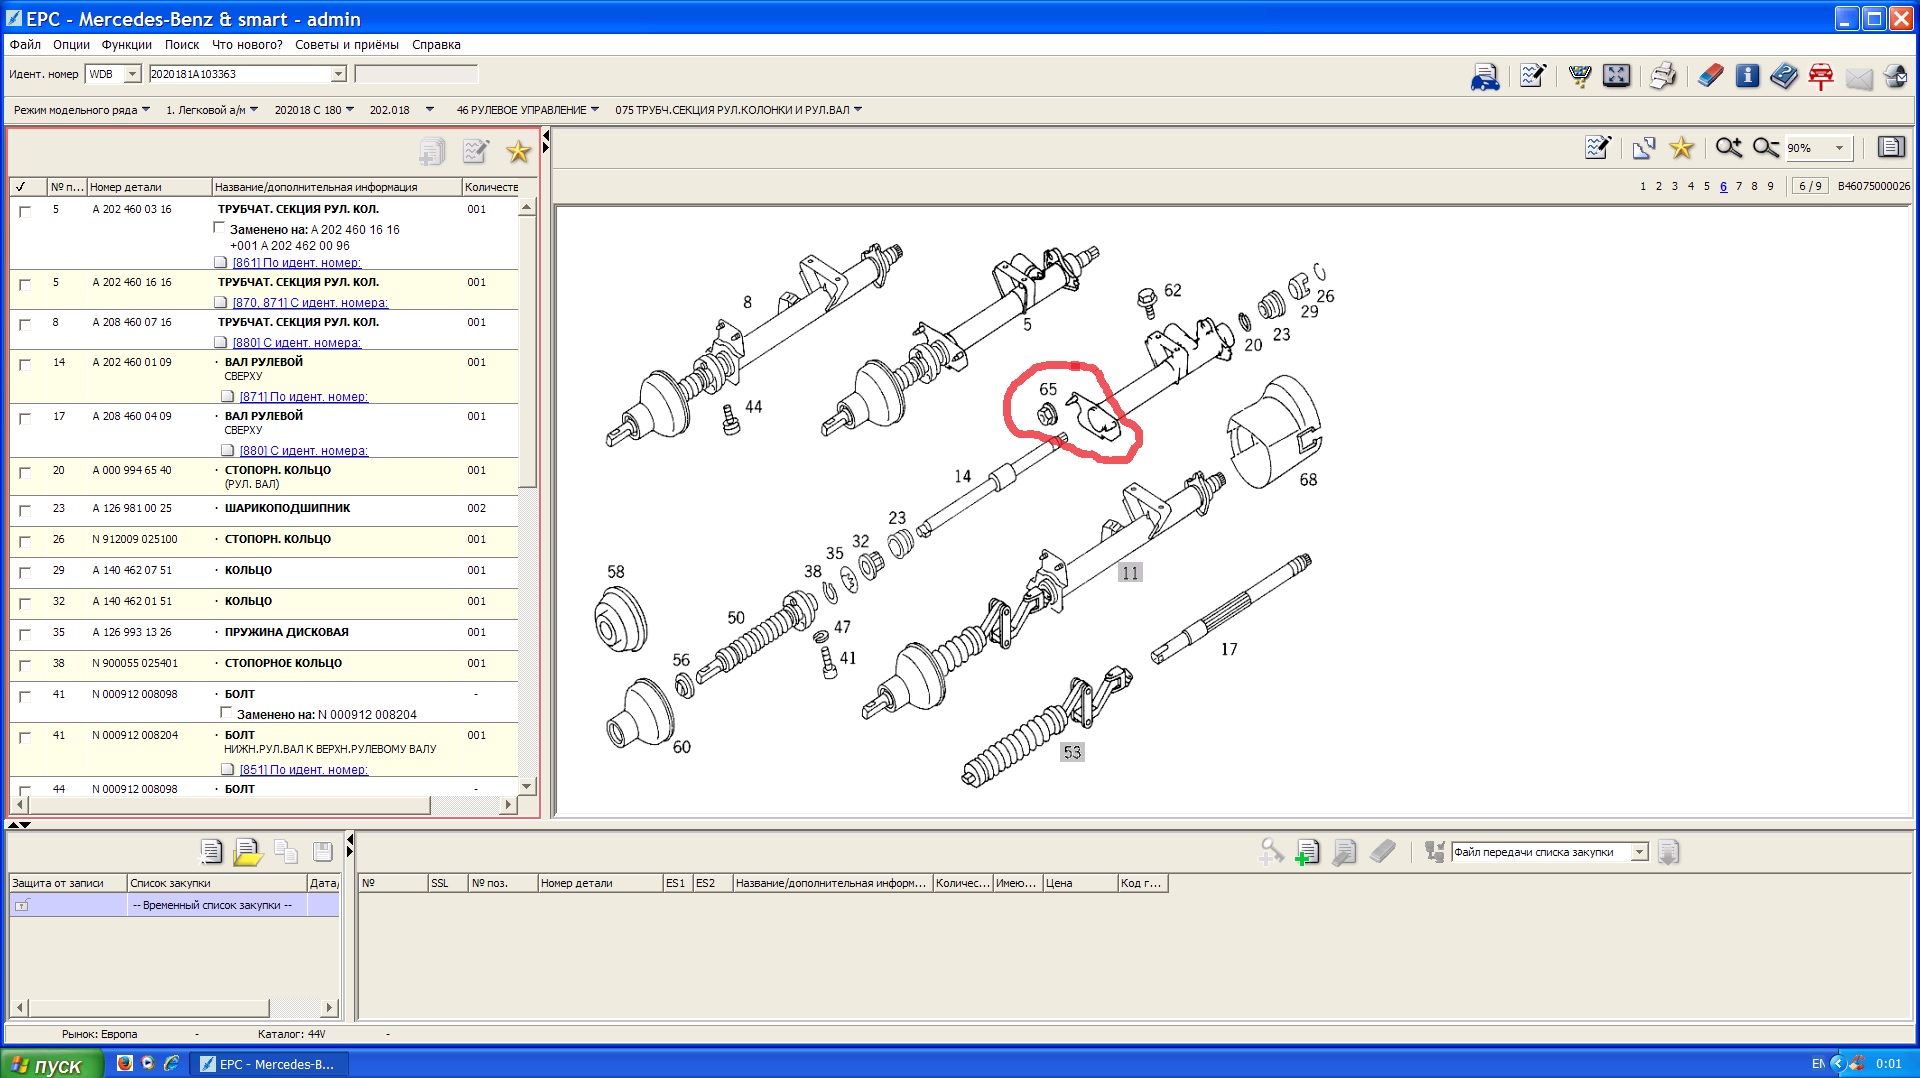1920x1078 pixels.
Task: Zoom out on the diagram
Action: (1766, 148)
